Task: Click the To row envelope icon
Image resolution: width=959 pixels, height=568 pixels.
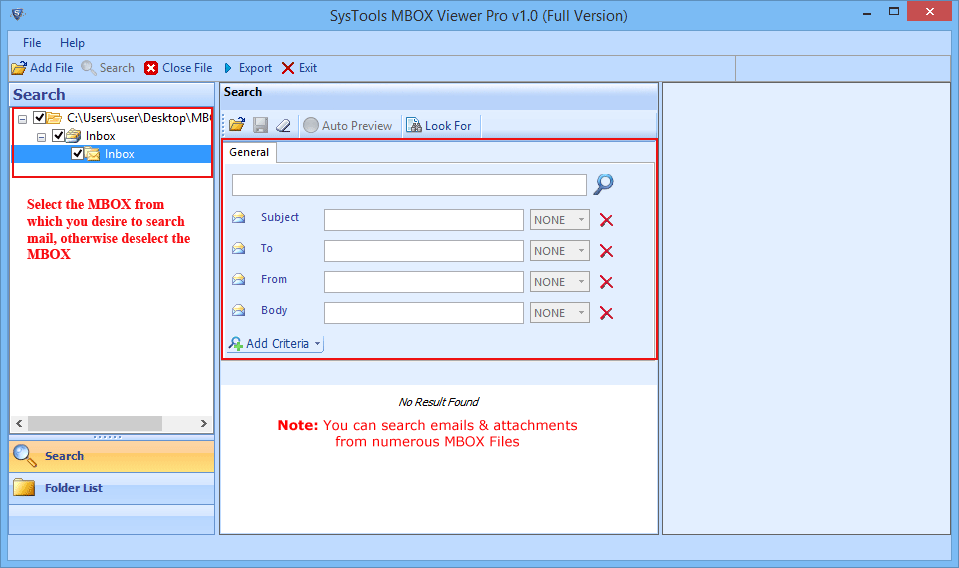Action: point(239,248)
